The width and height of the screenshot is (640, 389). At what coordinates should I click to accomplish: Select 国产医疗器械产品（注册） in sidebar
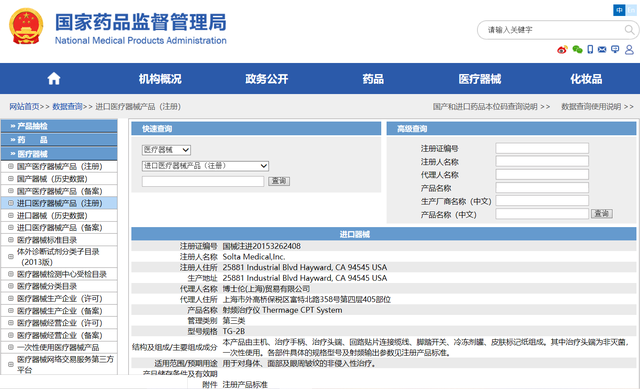59,167
